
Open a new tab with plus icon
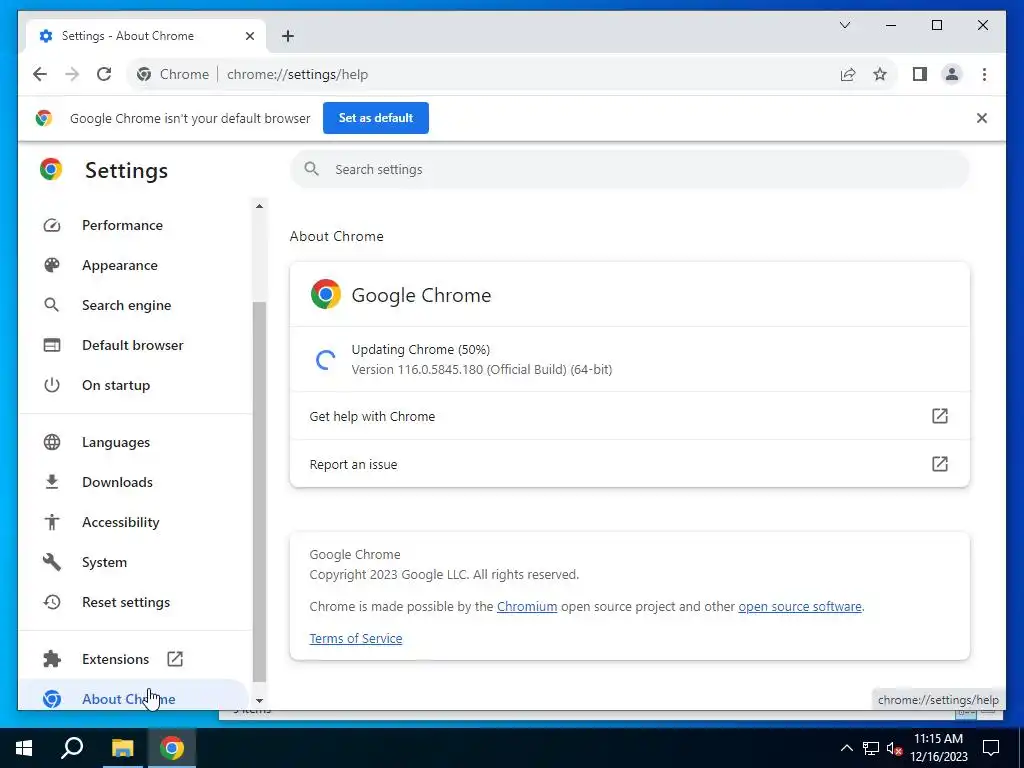pyautogui.click(x=287, y=36)
